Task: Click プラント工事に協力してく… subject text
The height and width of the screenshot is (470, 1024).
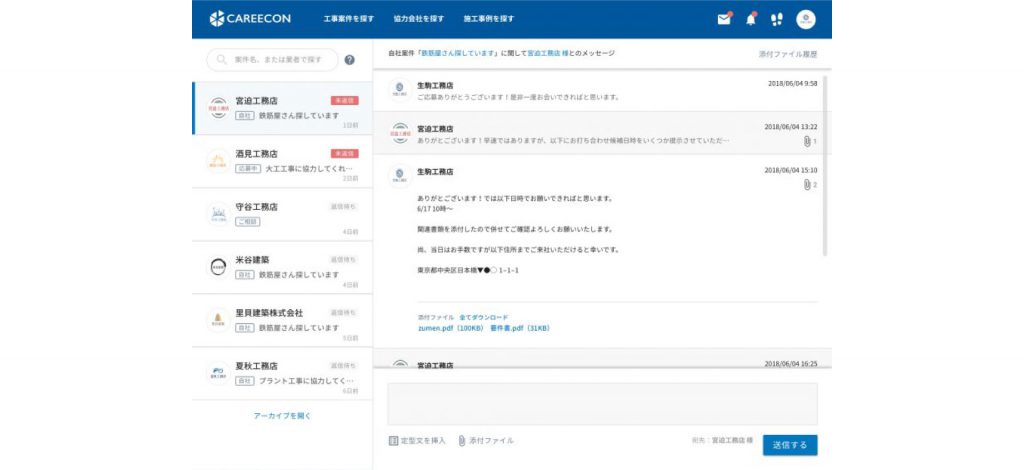Action: pos(306,381)
